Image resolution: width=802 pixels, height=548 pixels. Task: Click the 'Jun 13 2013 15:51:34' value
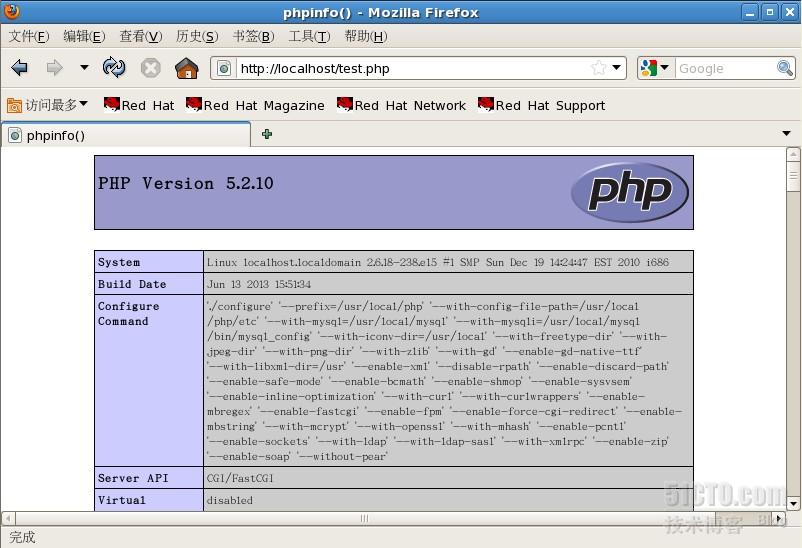pyautogui.click(x=259, y=284)
